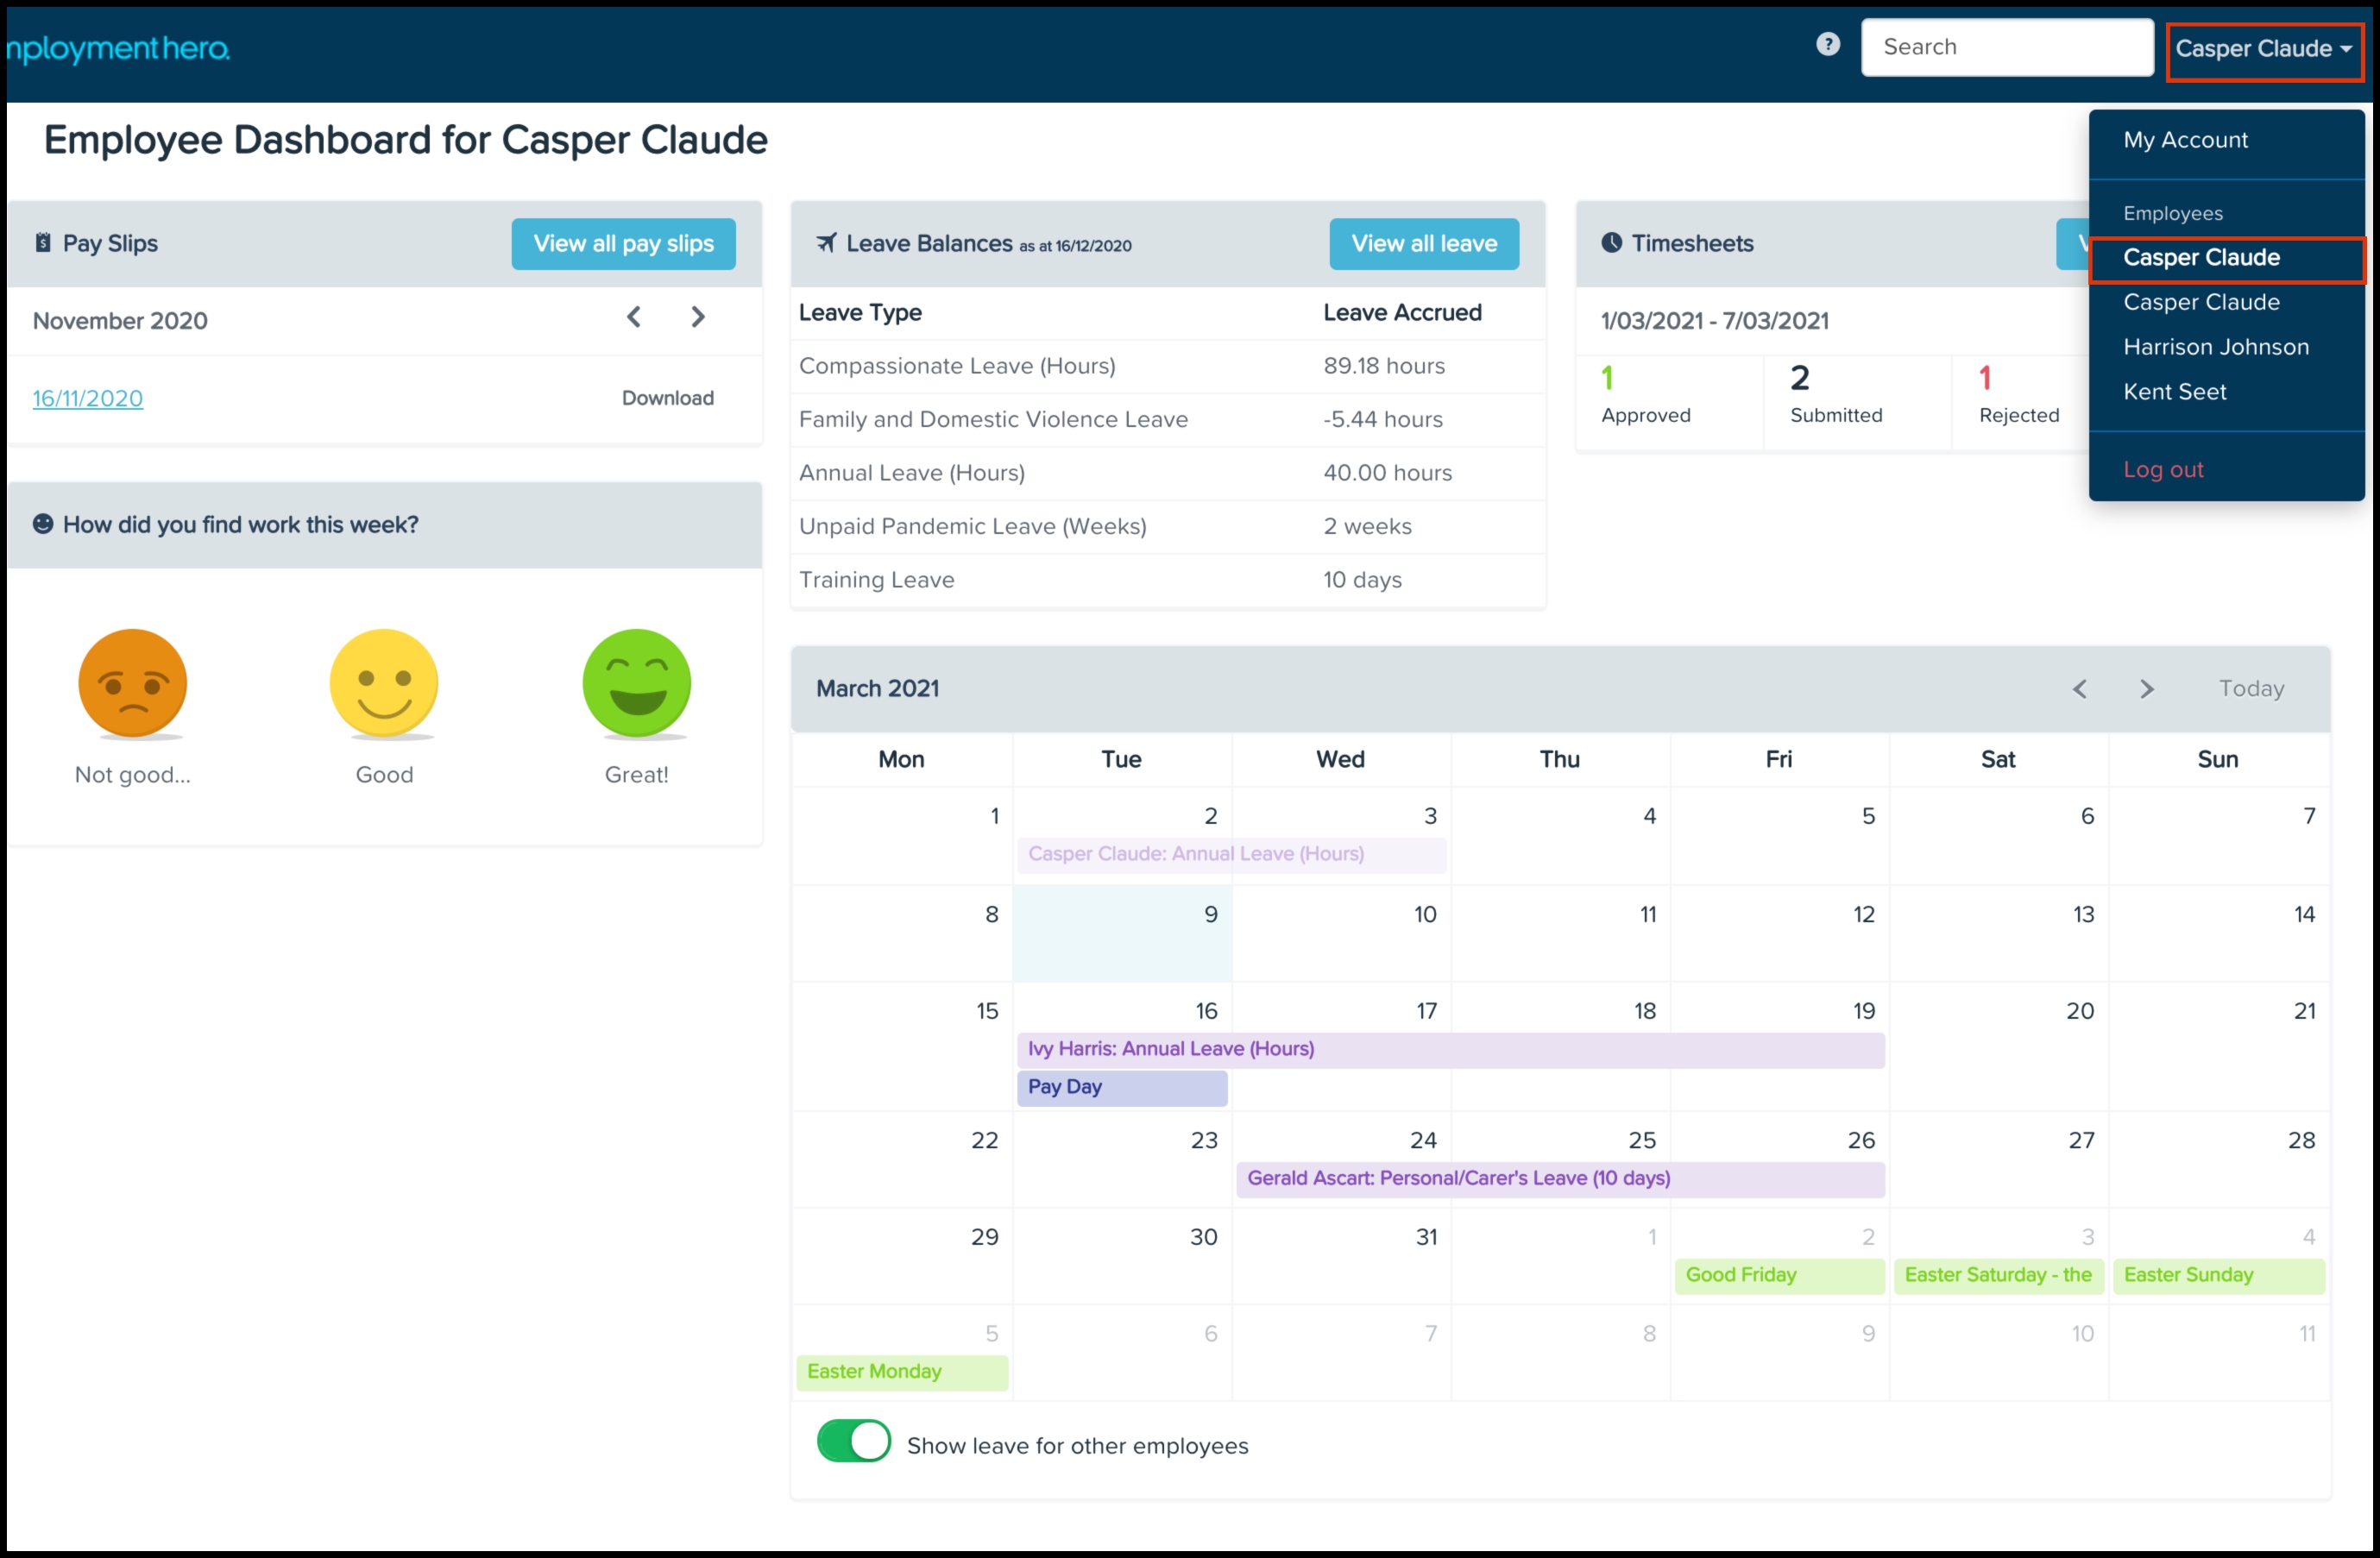Go to previous pay slip month
The width and height of the screenshot is (2380, 1558).
pos(634,318)
